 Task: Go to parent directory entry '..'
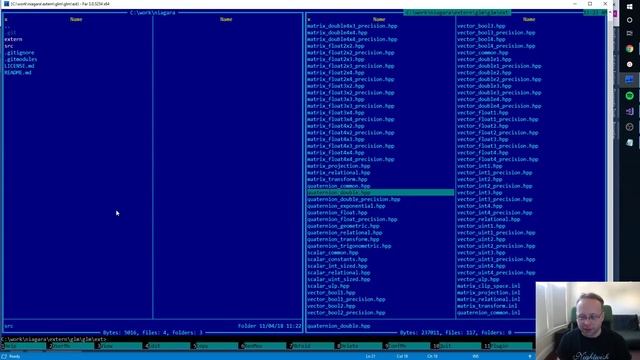(8, 26)
